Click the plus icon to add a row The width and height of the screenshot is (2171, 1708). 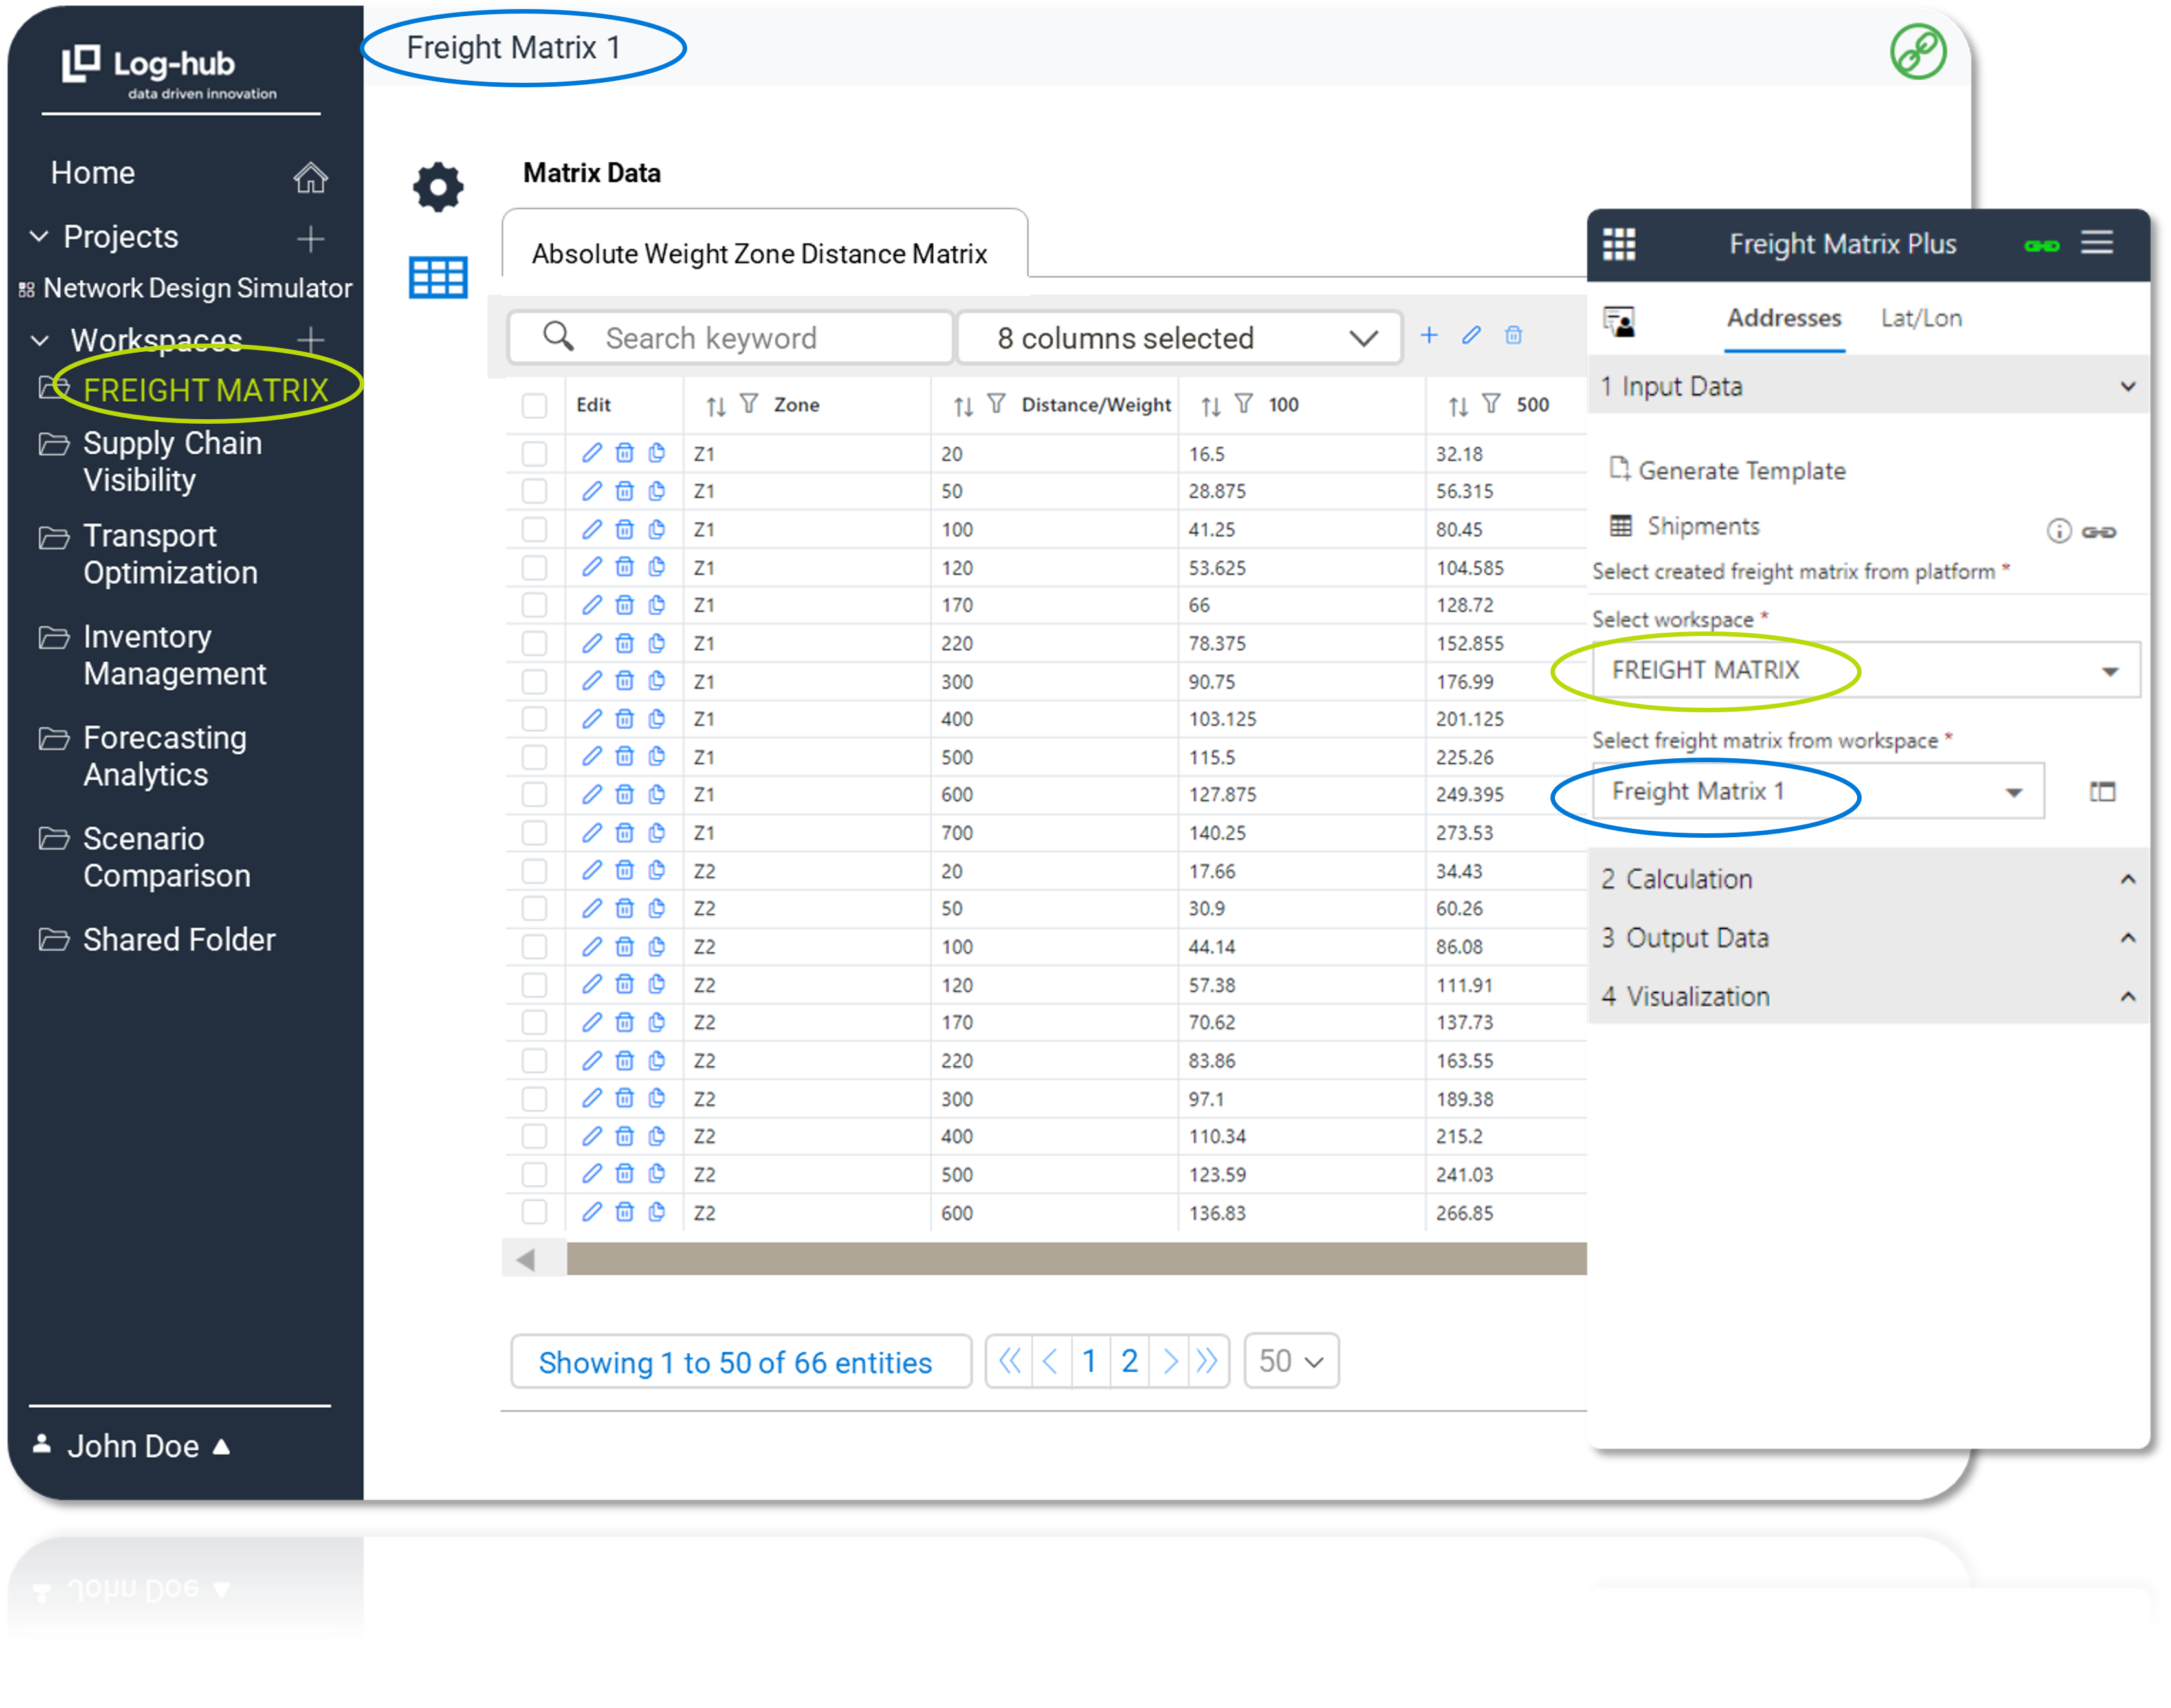[1429, 336]
